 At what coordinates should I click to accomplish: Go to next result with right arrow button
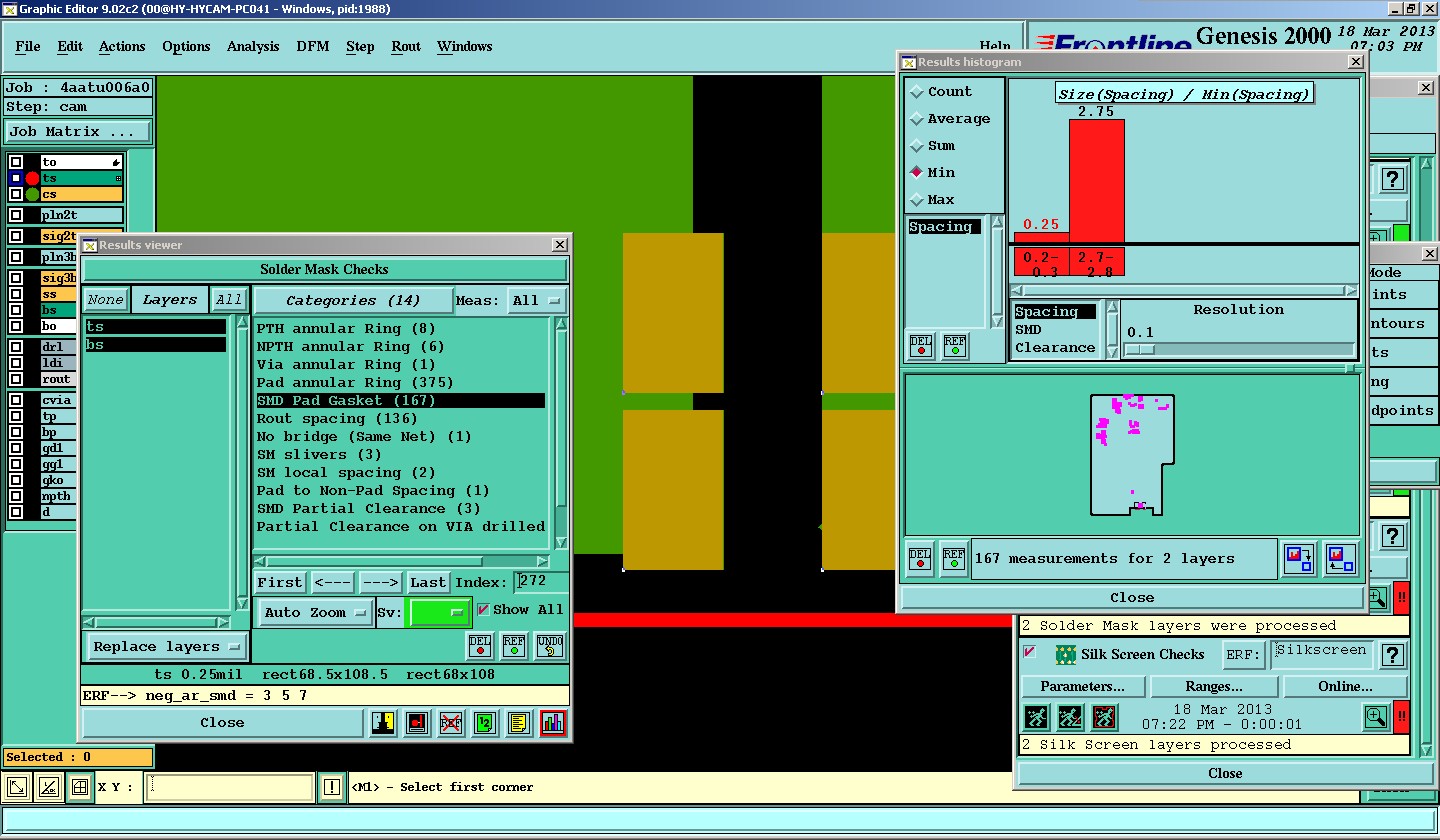click(x=380, y=583)
